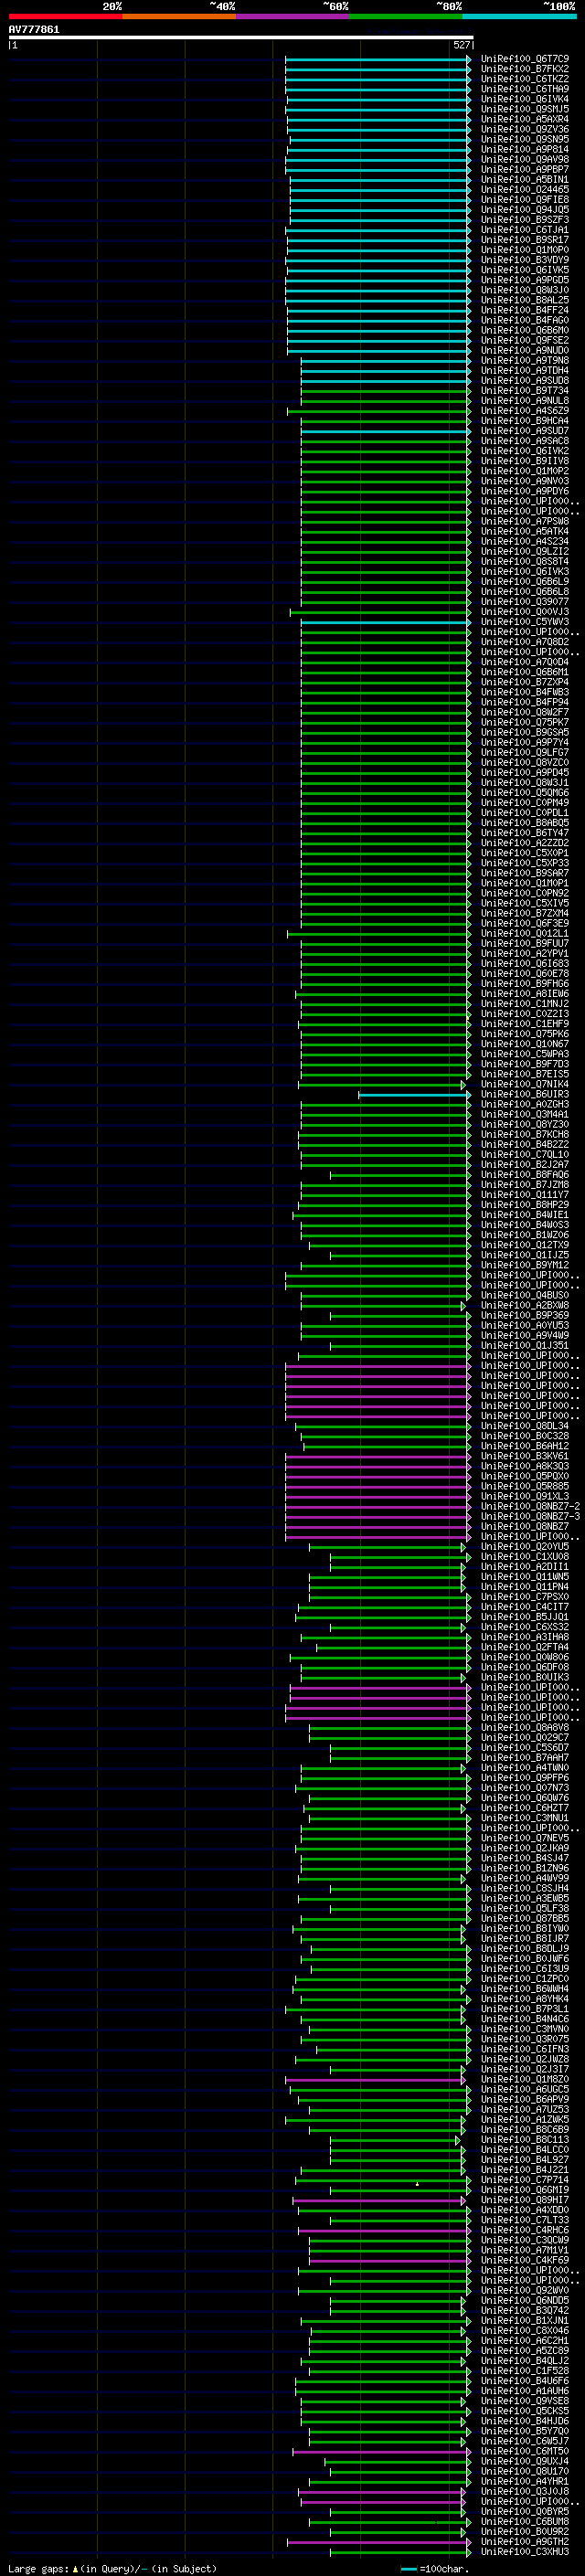Select hit label UniRef100_C6TJA1
Image resolution: width=585 pixels, height=2576 pixels.
[525, 230]
